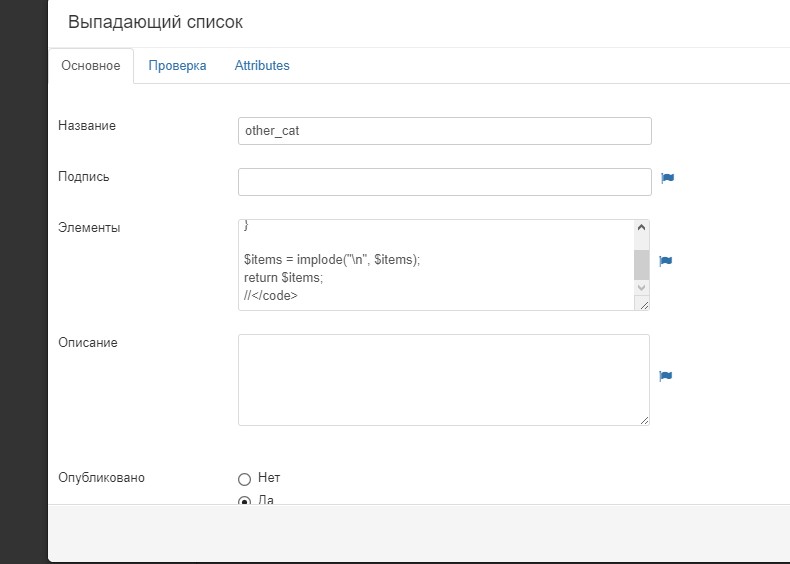
Task: Open the Attributes tab
Action: pos(262,66)
